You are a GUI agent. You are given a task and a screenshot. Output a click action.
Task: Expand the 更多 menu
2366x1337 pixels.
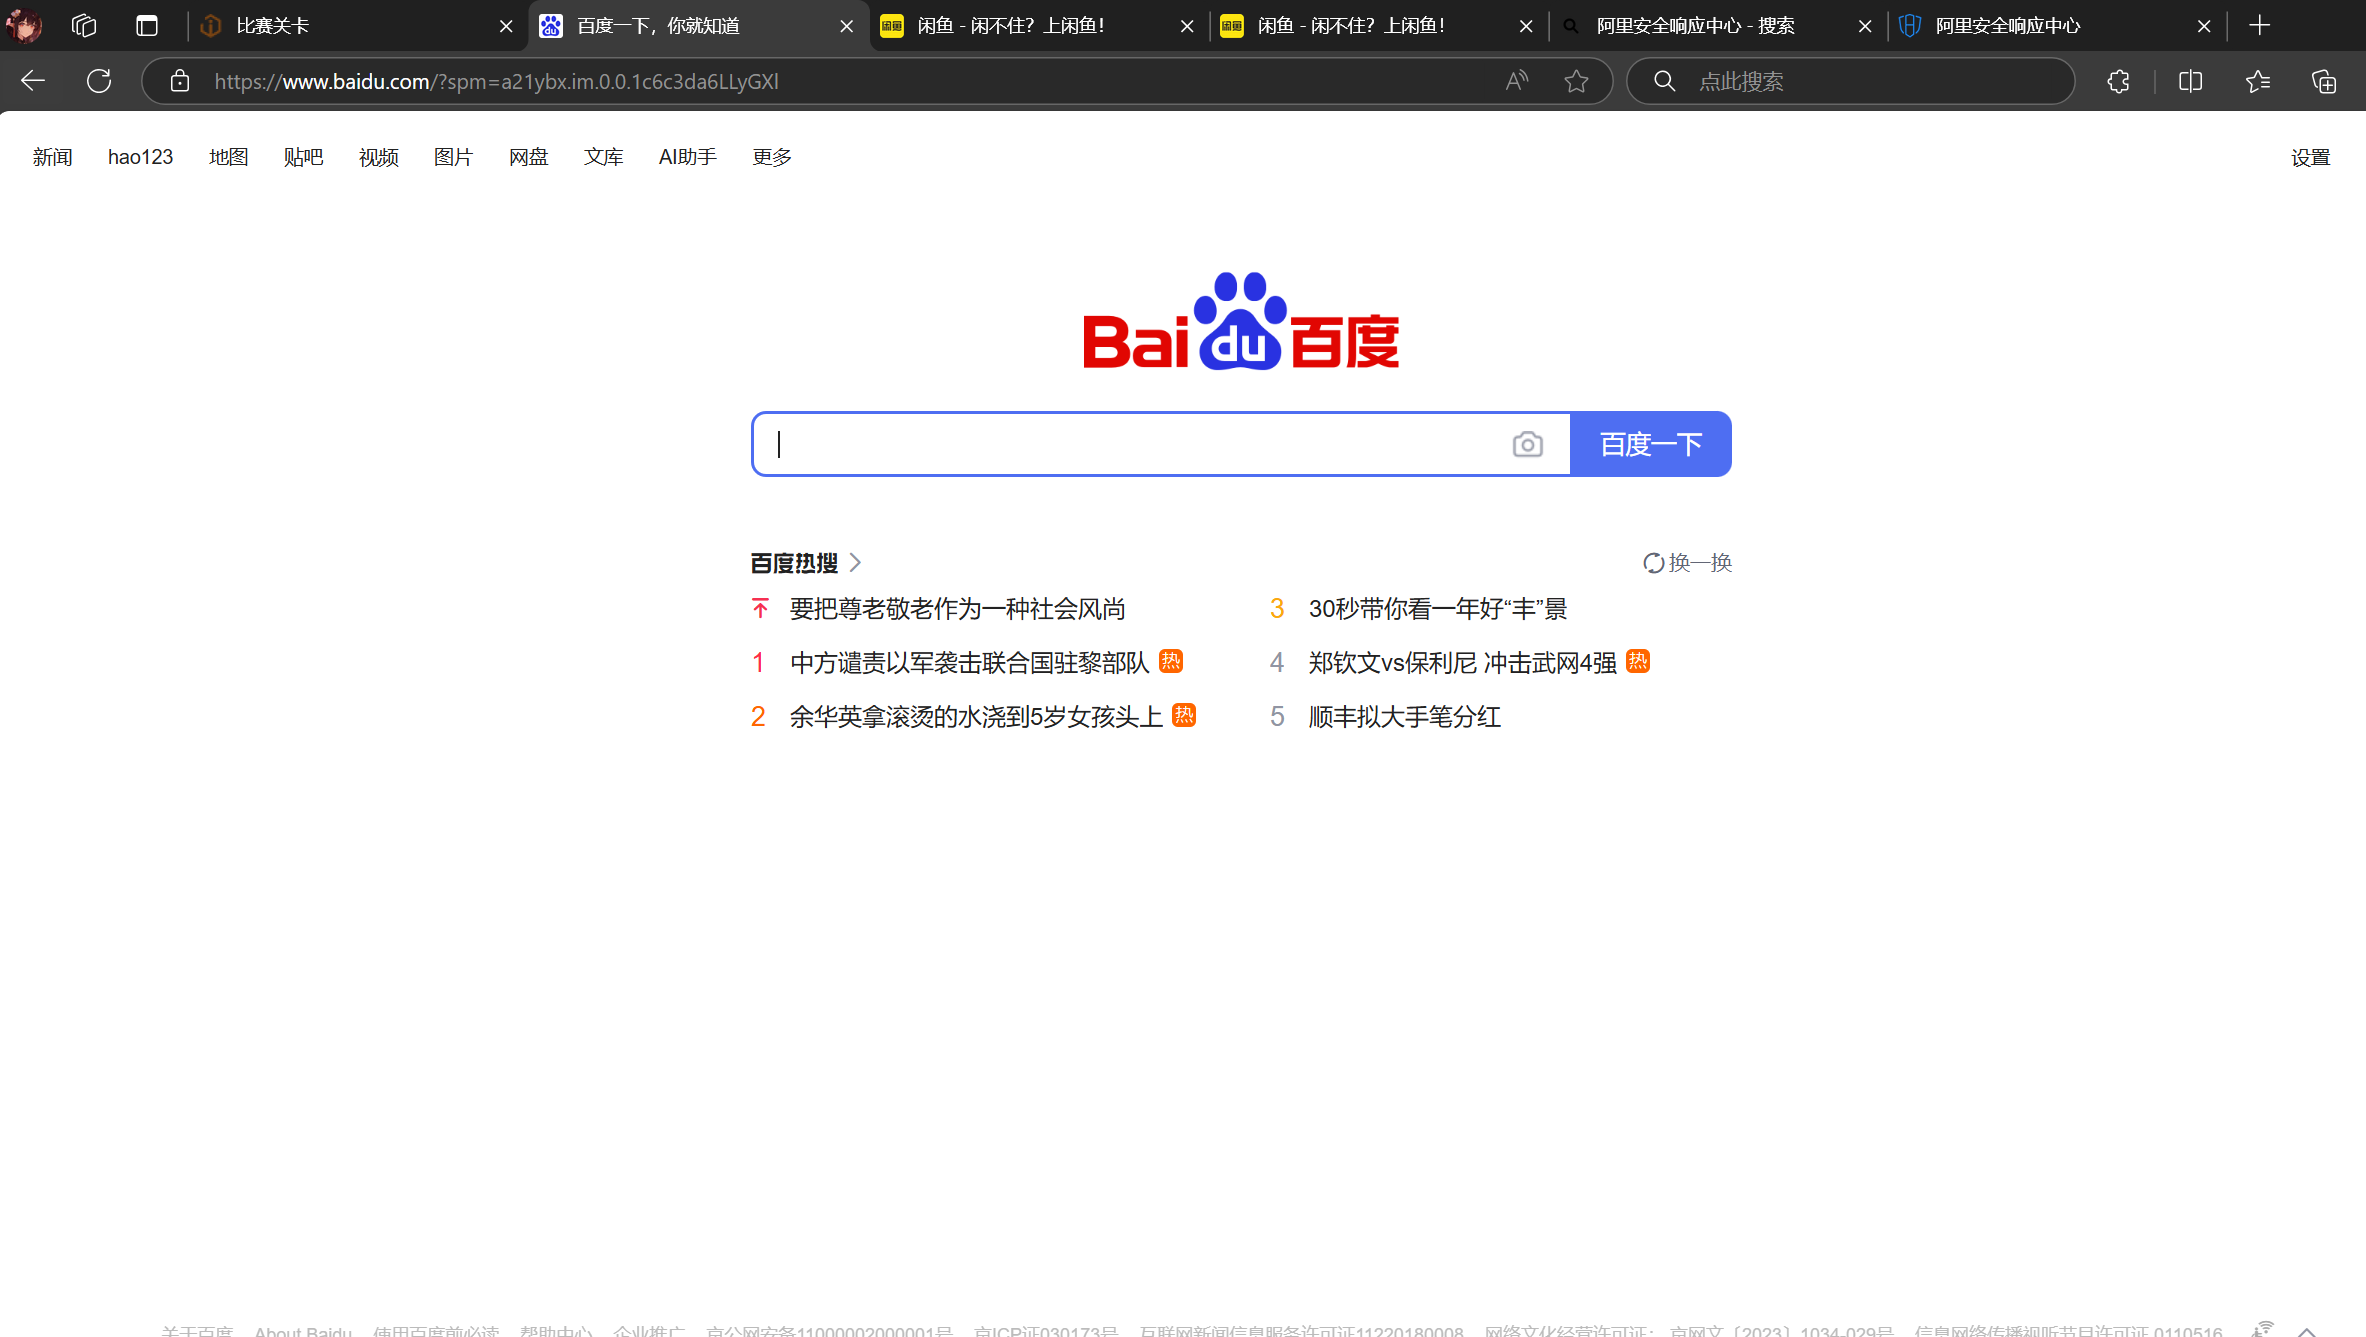point(772,157)
